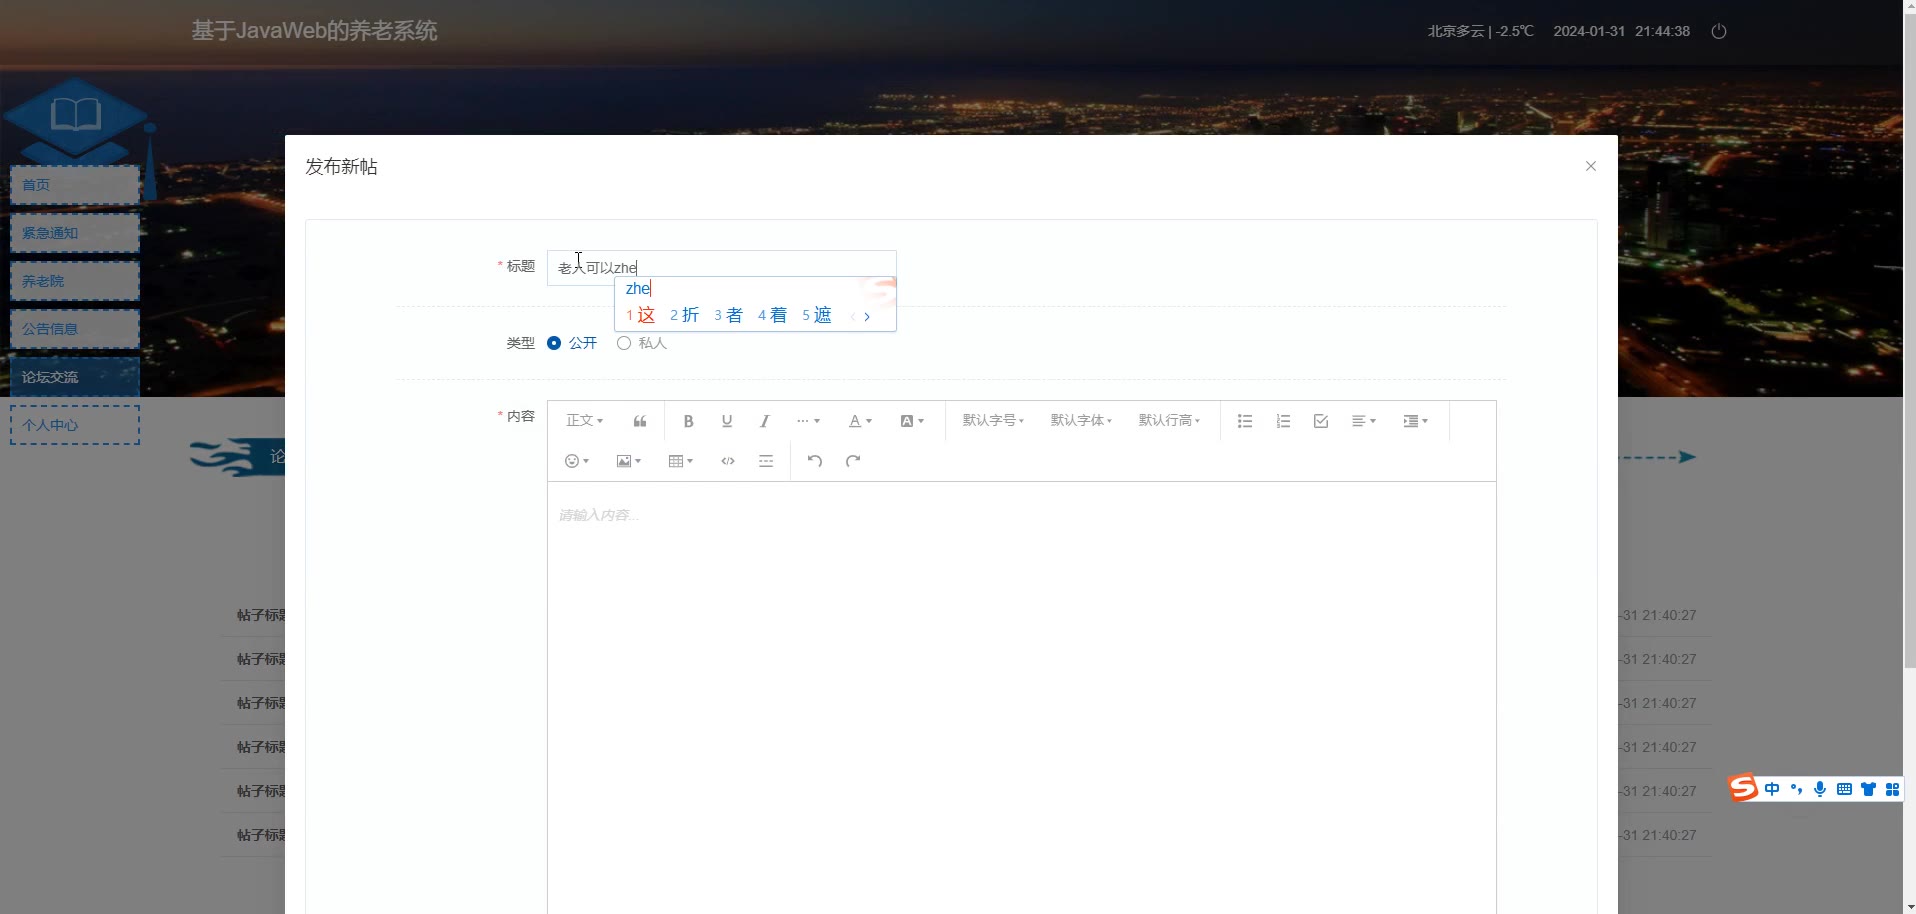1916x914 pixels.
Task: Choose IME candidate 3 者
Action: point(729,316)
